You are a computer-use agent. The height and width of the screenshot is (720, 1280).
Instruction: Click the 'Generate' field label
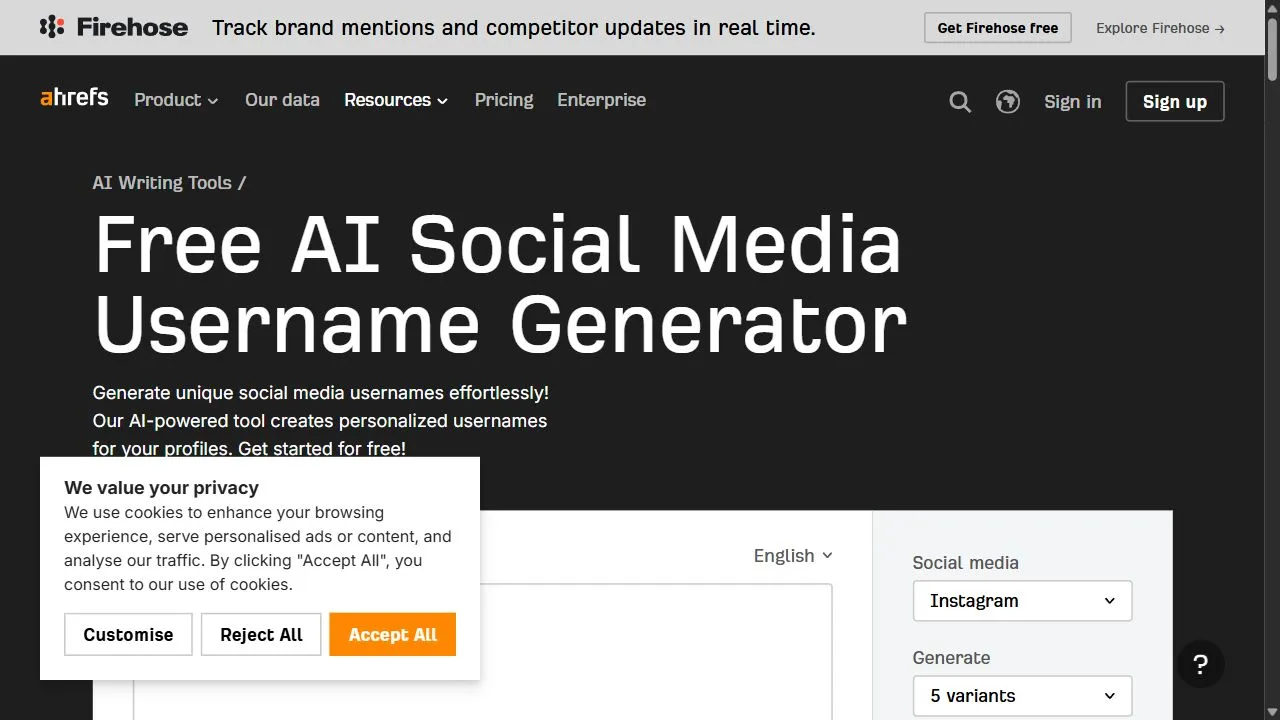coord(952,658)
